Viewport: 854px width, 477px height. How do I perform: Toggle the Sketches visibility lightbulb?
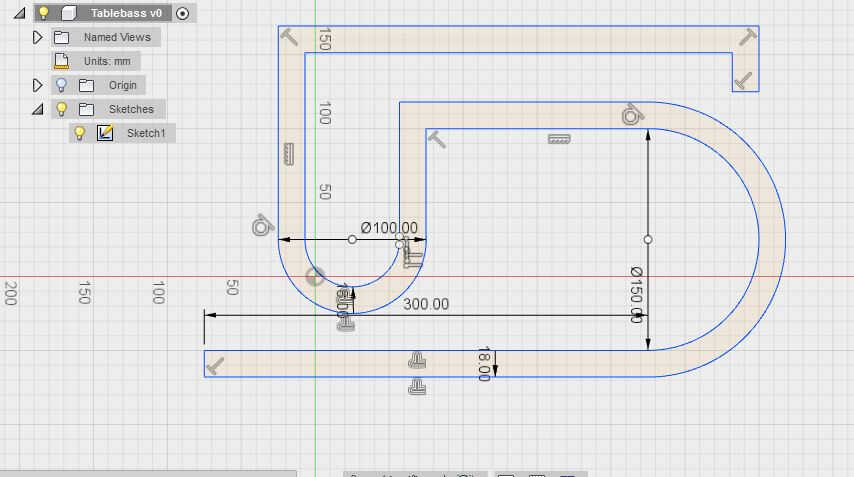(62, 109)
